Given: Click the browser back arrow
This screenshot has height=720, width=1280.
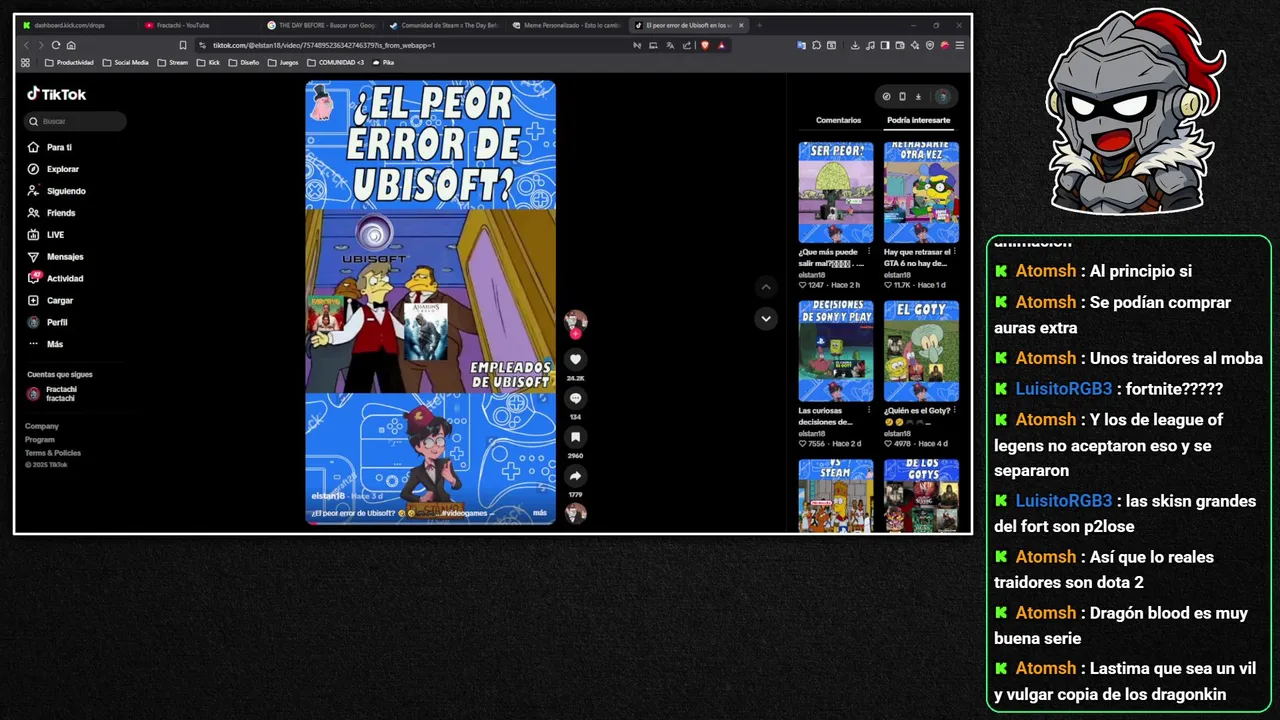Looking at the screenshot, I should point(27,45).
